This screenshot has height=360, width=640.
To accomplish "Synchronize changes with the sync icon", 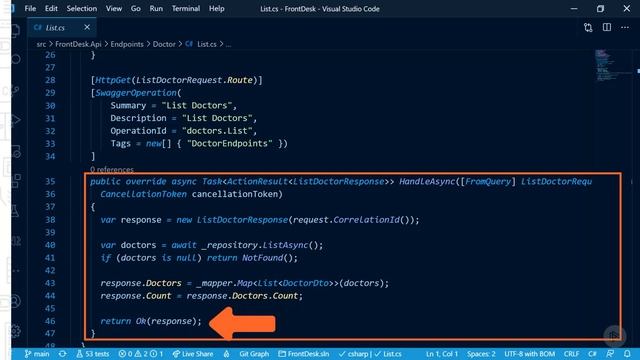I will tap(62, 354).
